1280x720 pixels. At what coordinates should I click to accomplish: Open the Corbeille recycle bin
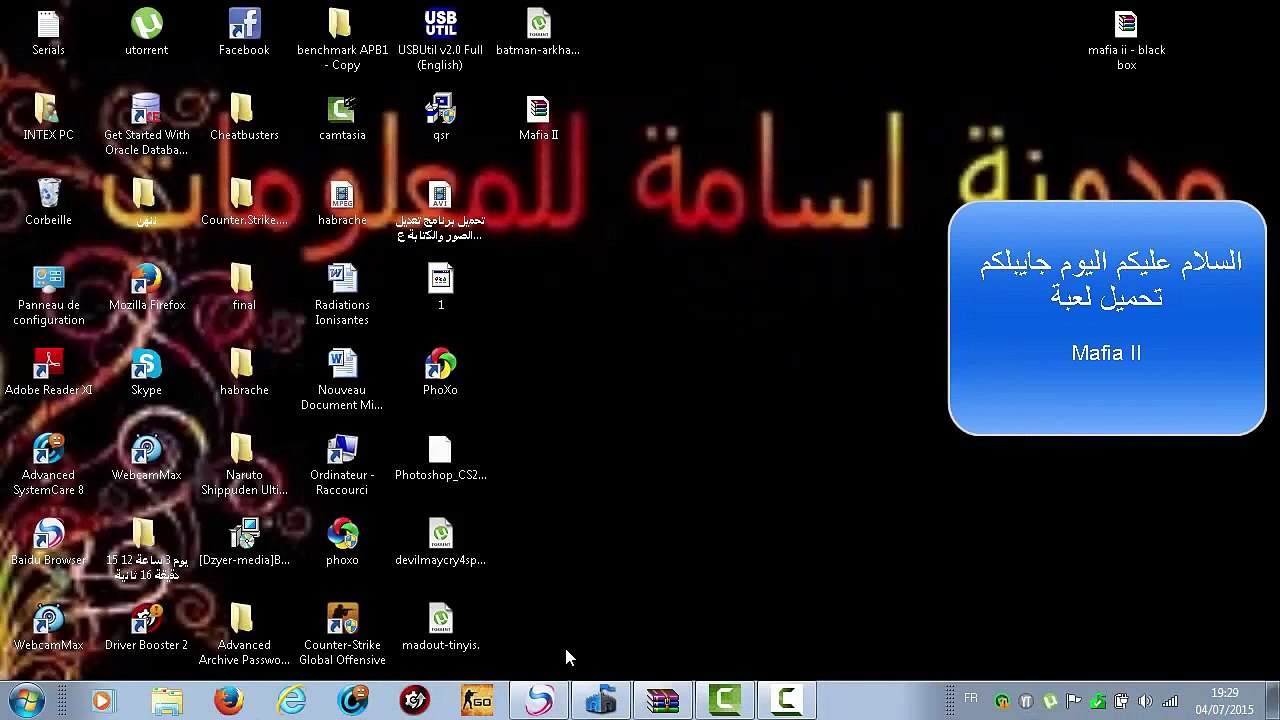(48, 203)
